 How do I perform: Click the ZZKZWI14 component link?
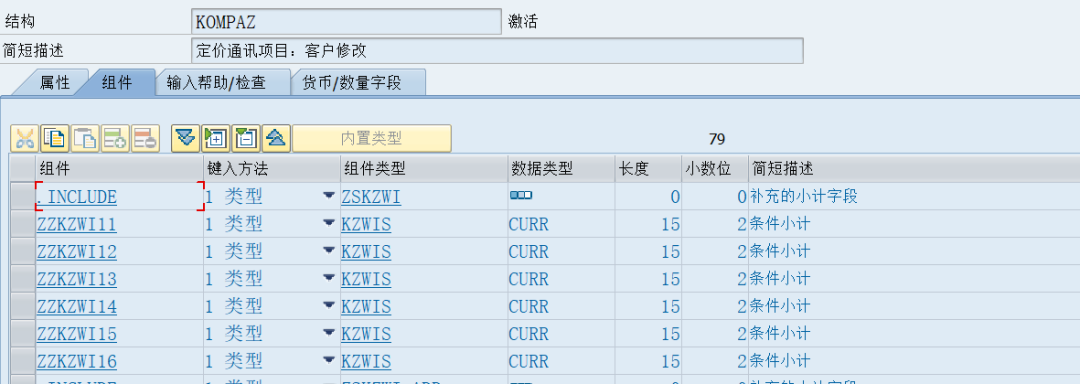(77, 307)
